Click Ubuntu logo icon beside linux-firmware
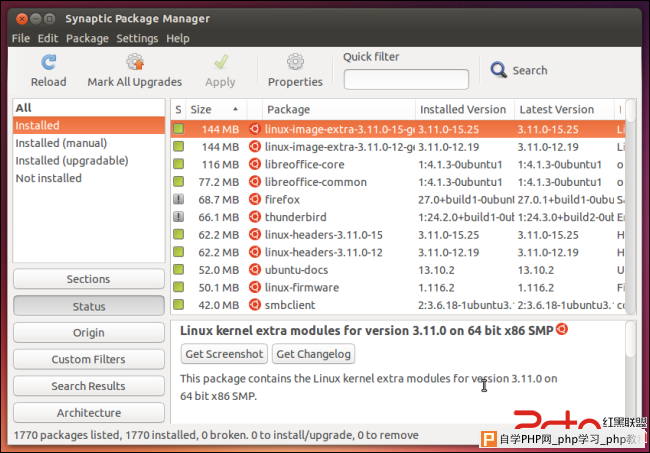 [255, 287]
